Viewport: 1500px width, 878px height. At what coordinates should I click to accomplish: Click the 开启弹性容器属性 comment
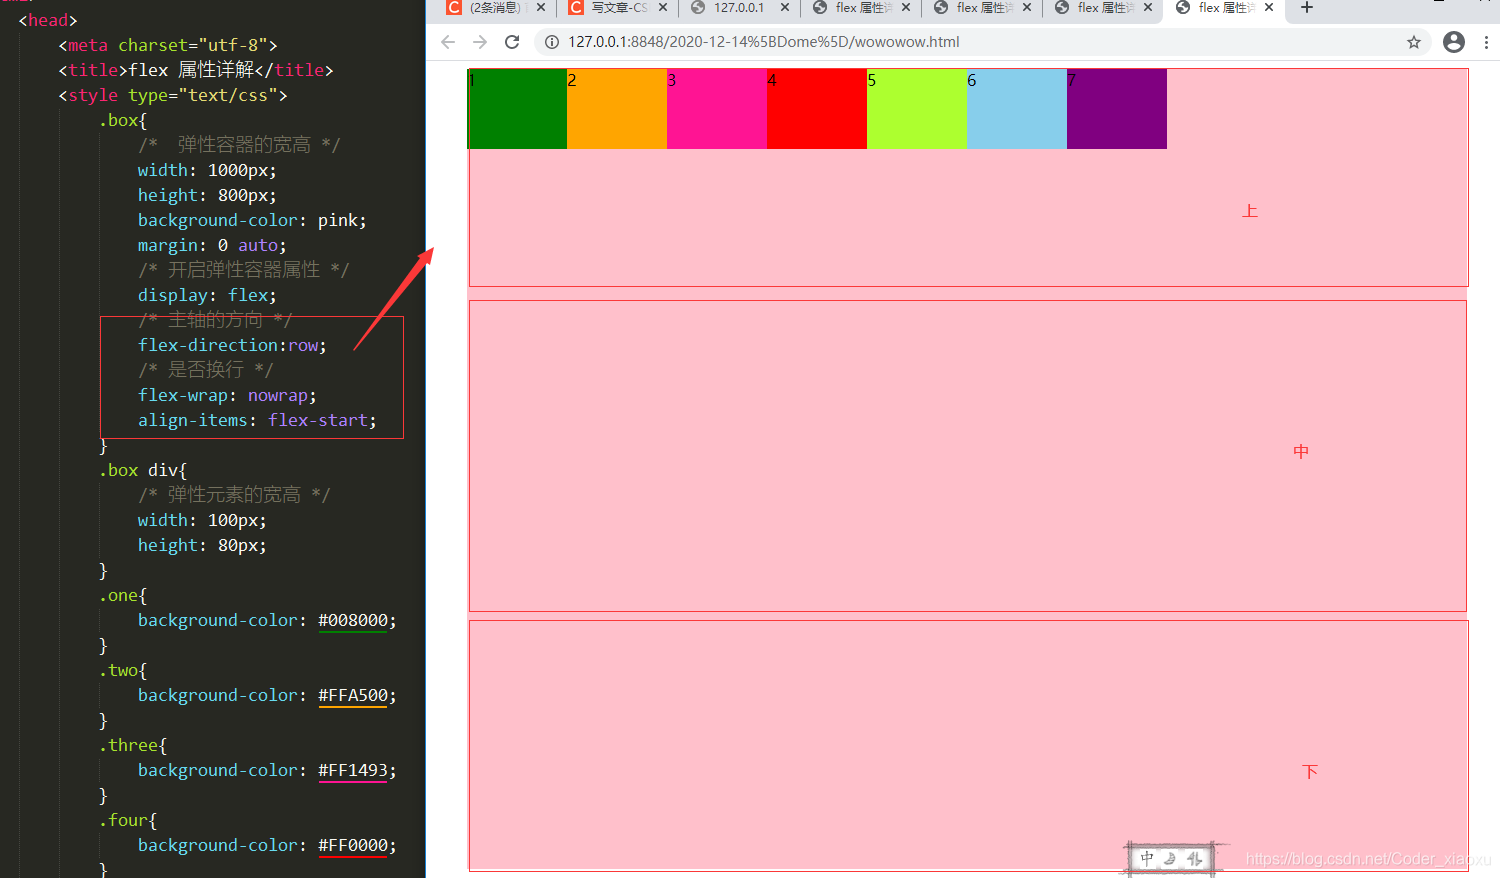pos(244,270)
